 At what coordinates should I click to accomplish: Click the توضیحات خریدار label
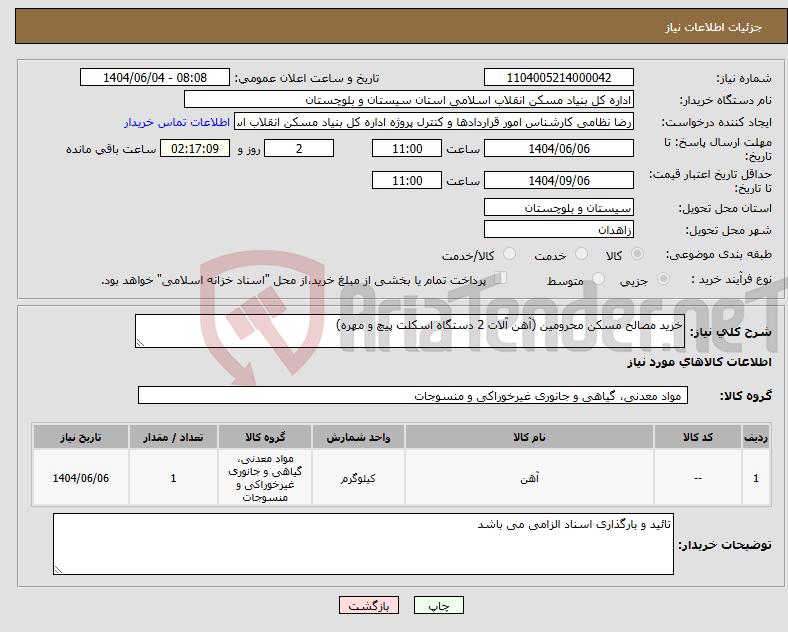point(725,545)
